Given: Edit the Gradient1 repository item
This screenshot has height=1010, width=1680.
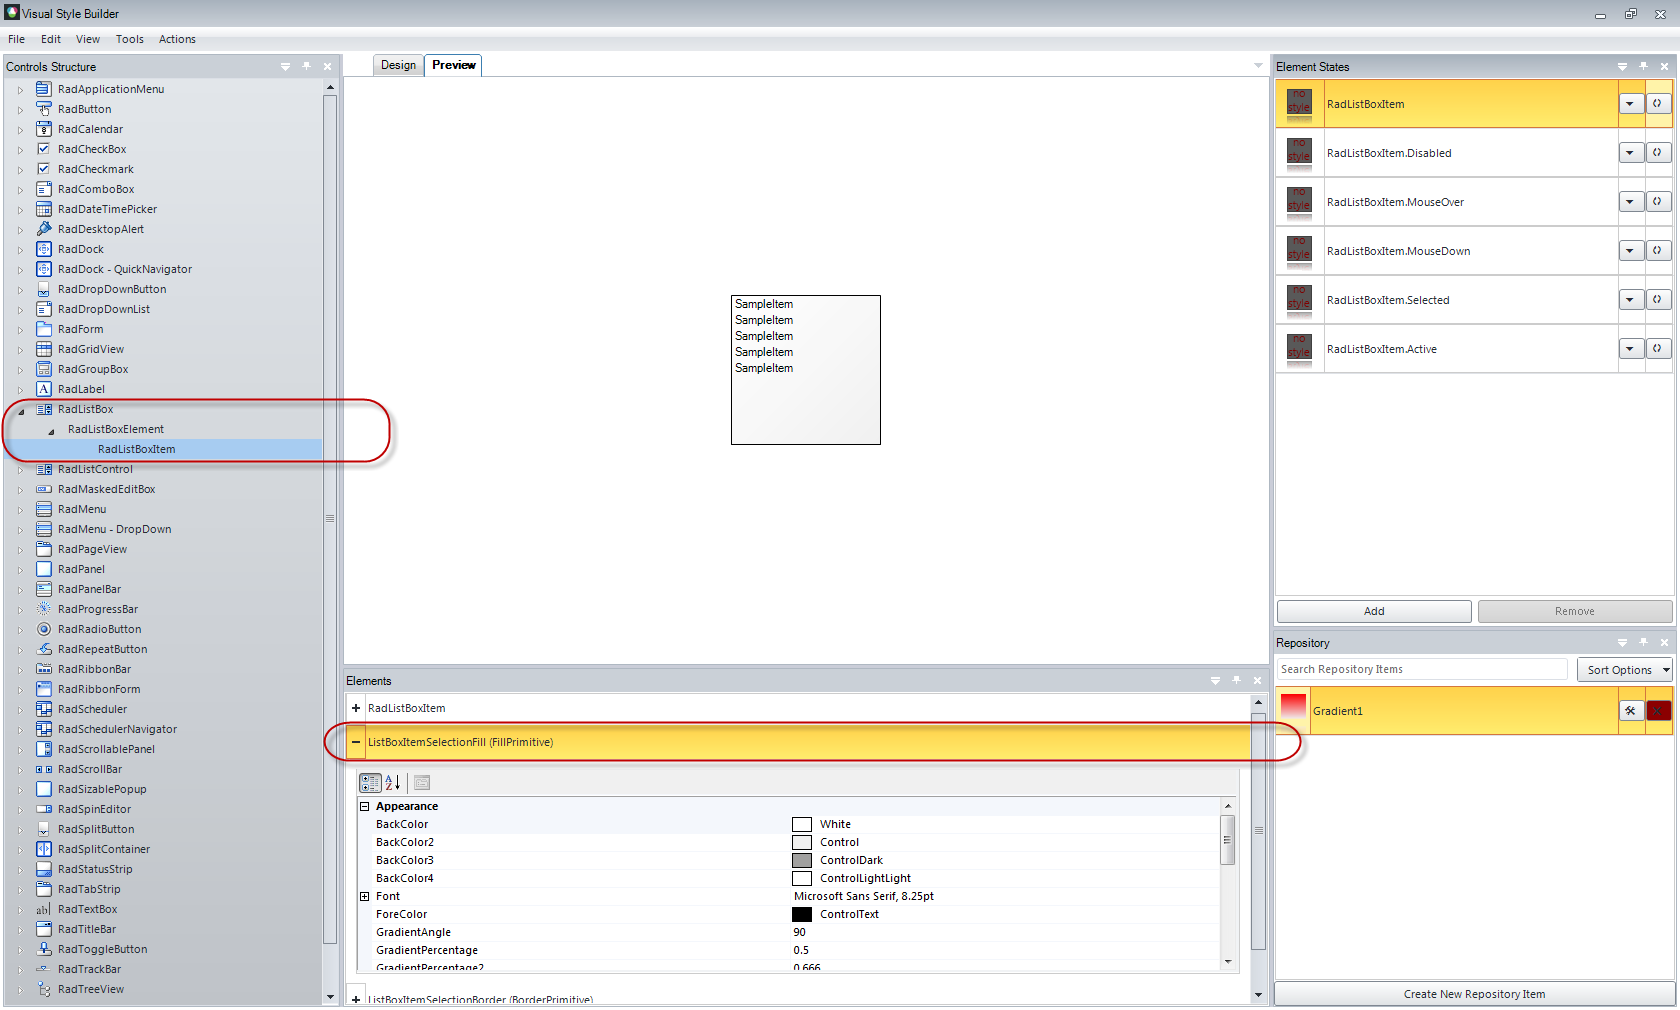Looking at the screenshot, I should [1631, 711].
